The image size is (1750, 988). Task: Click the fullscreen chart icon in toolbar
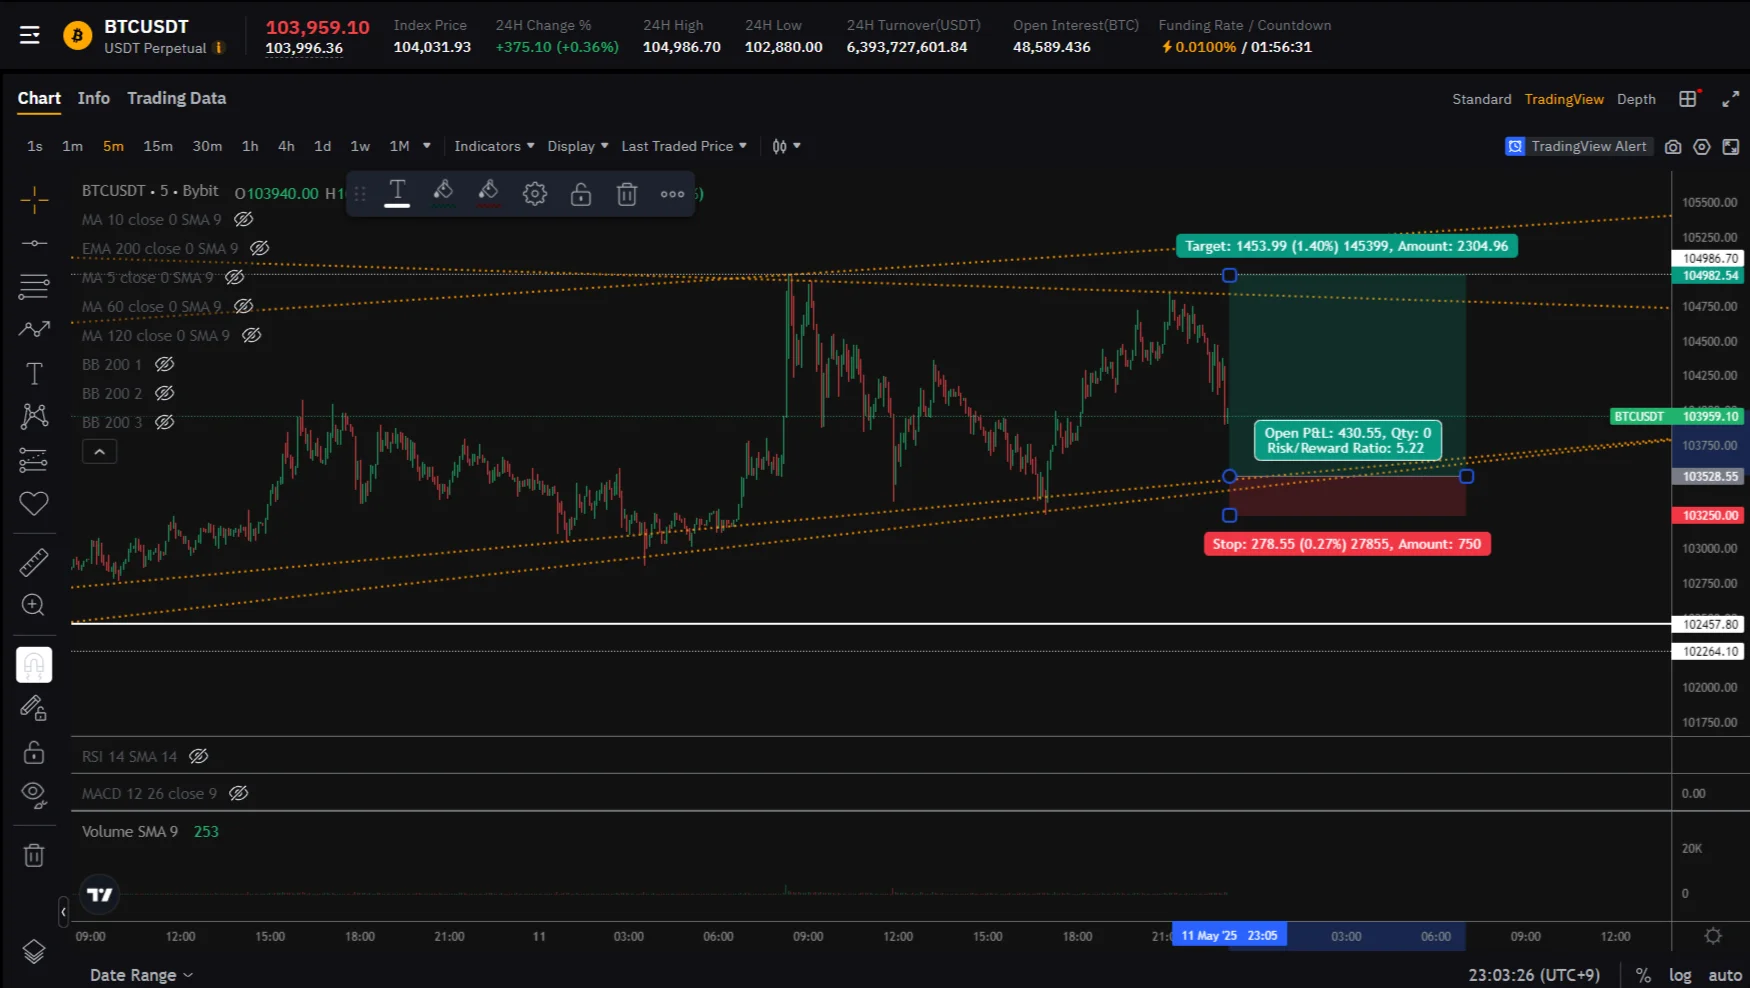1731,147
